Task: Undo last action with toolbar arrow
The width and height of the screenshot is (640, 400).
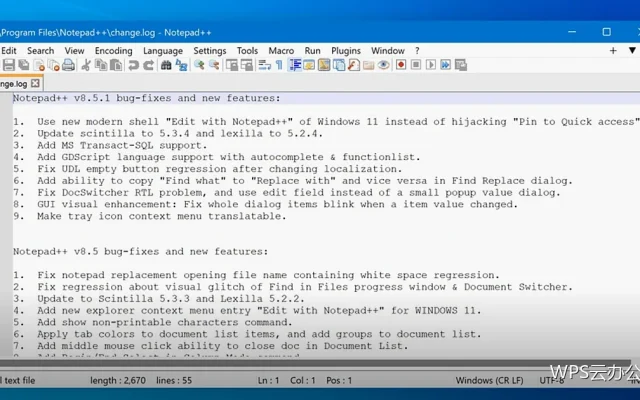Action: pos(133,65)
